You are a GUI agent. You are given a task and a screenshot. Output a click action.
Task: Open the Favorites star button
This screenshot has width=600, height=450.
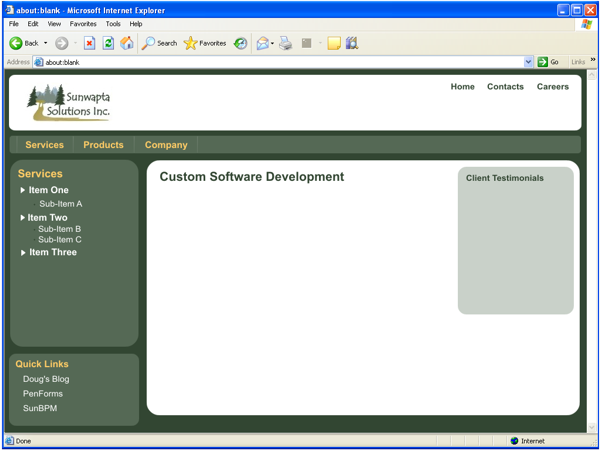pos(205,43)
